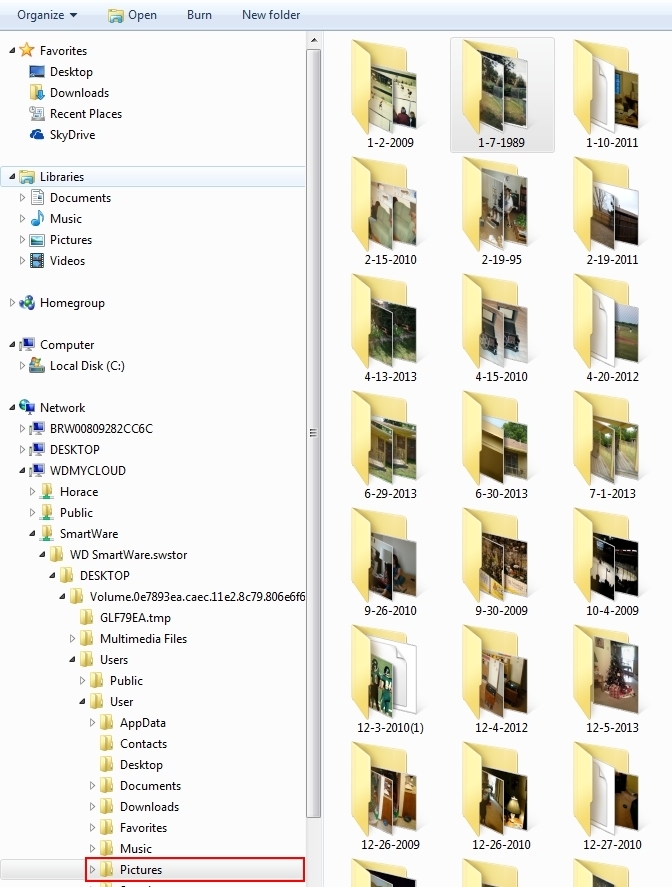Click the SkyDrive cloud icon
This screenshot has width=672, height=887.
37,135
